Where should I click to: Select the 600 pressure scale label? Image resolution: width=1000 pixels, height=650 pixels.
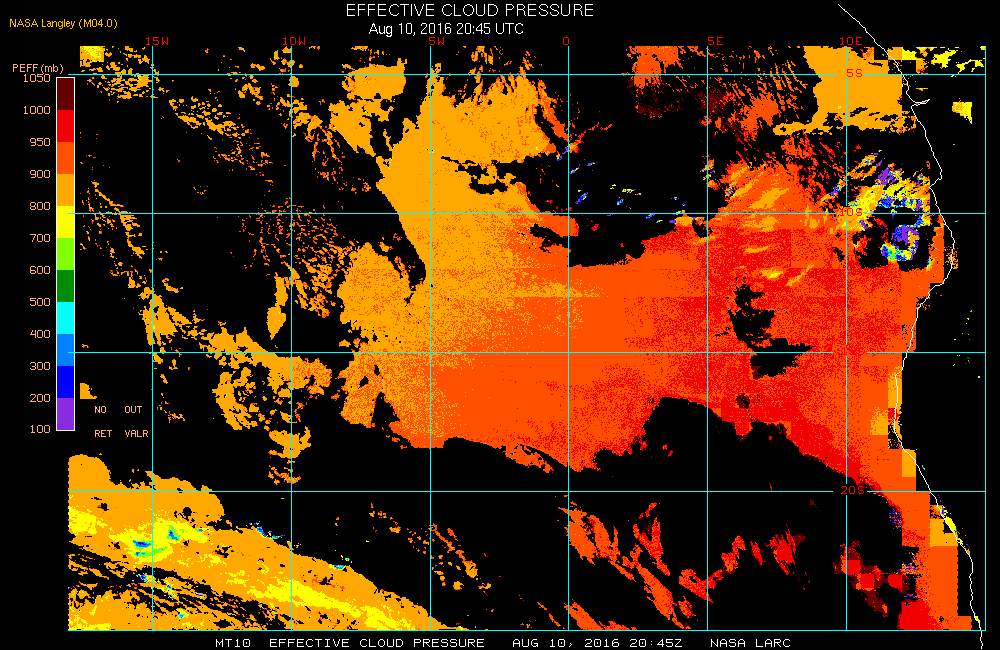coord(40,269)
